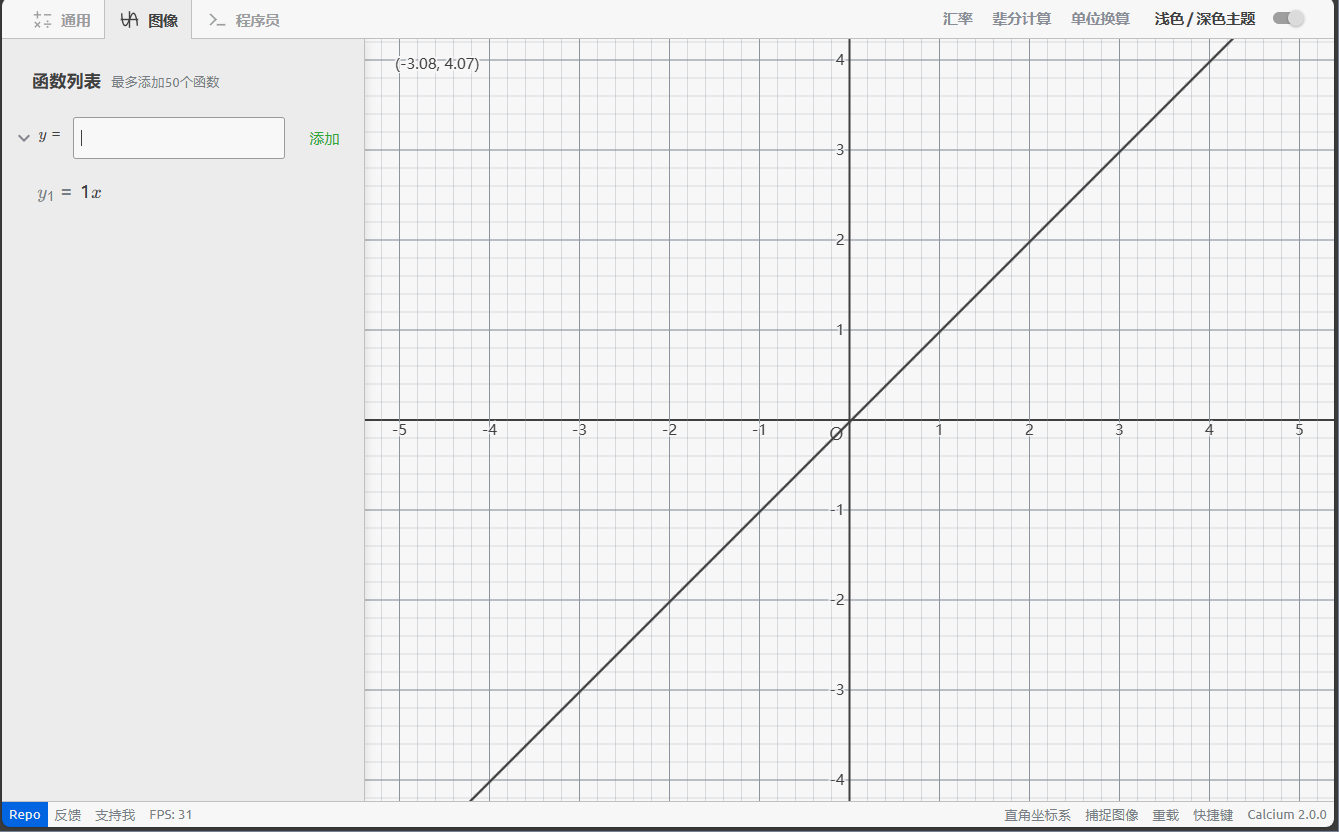Open the 快捷键 shortcuts list
Image resolution: width=1339 pixels, height=832 pixels.
(x=1212, y=815)
